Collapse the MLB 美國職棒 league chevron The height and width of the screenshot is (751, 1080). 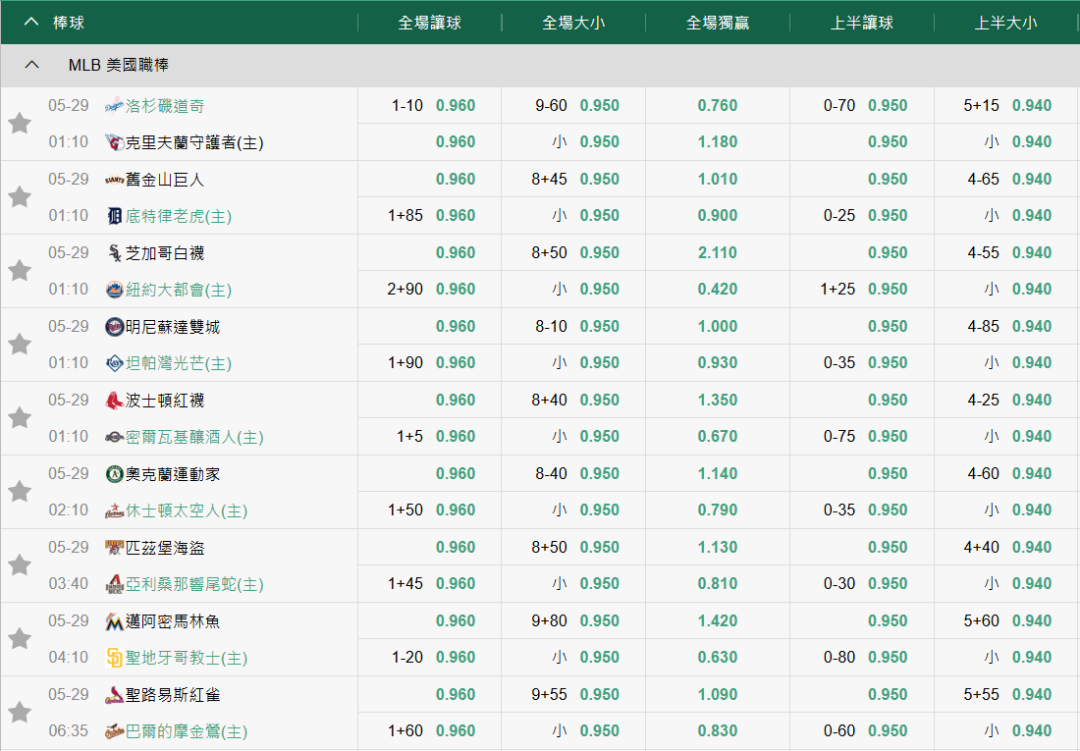pos(32,65)
